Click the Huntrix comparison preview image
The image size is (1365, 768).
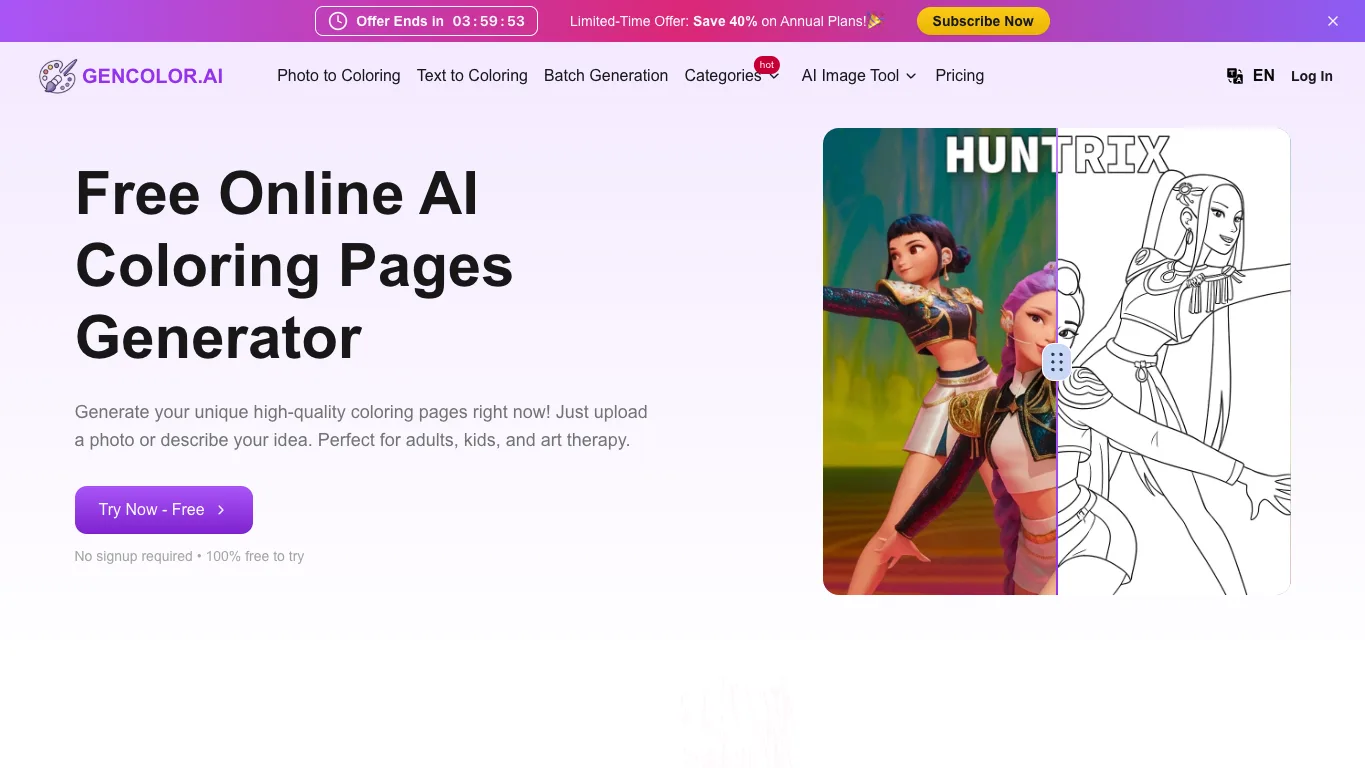pos(1057,361)
